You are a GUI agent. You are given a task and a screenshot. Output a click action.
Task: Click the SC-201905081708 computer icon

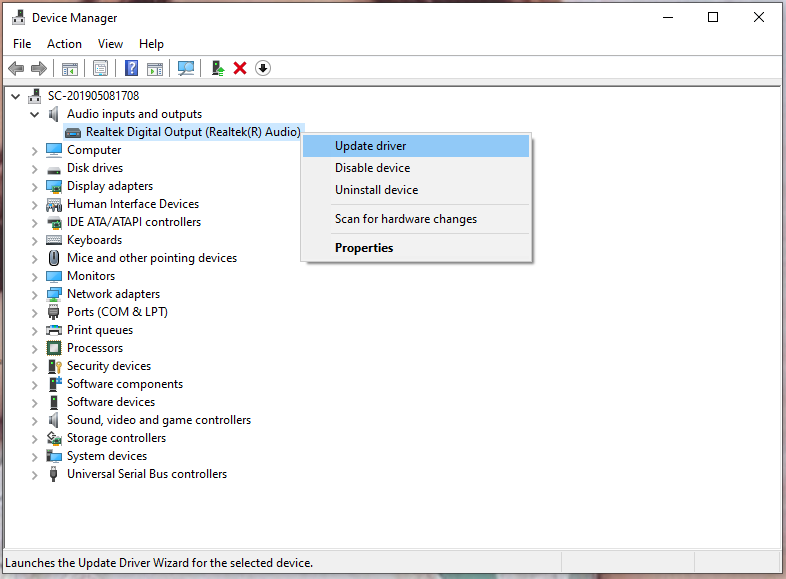pyautogui.click(x=35, y=96)
